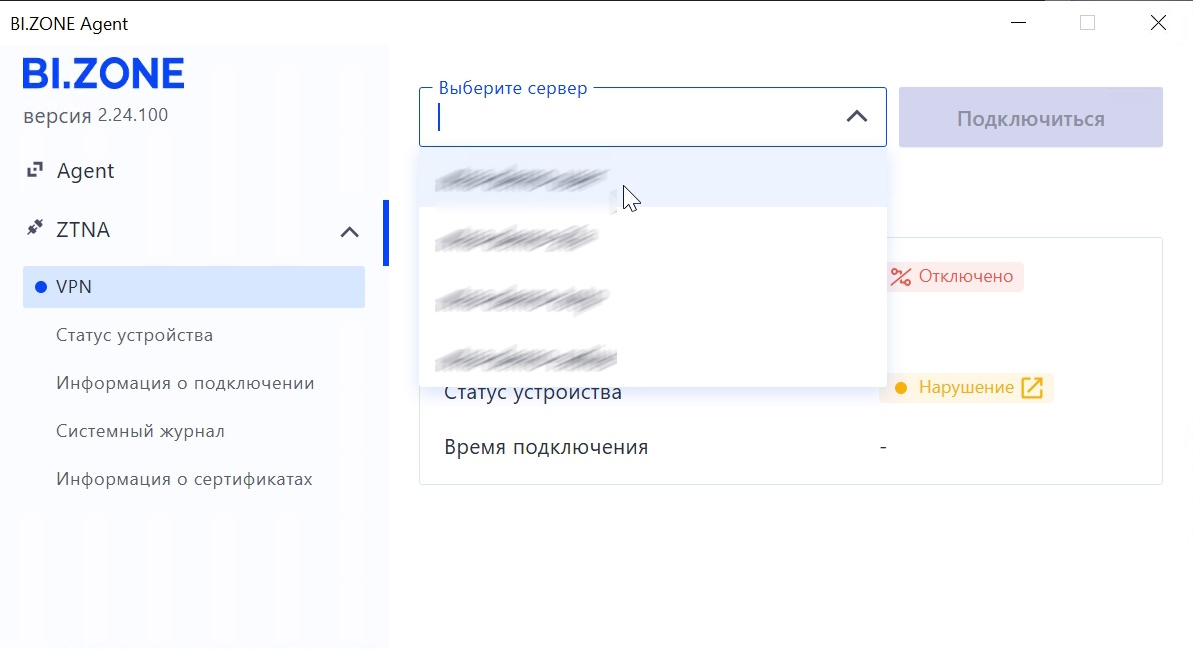This screenshot has height=649, width=1193.
Task: Collapse the server dropdown arrow
Action: pyautogui.click(x=857, y=116)
